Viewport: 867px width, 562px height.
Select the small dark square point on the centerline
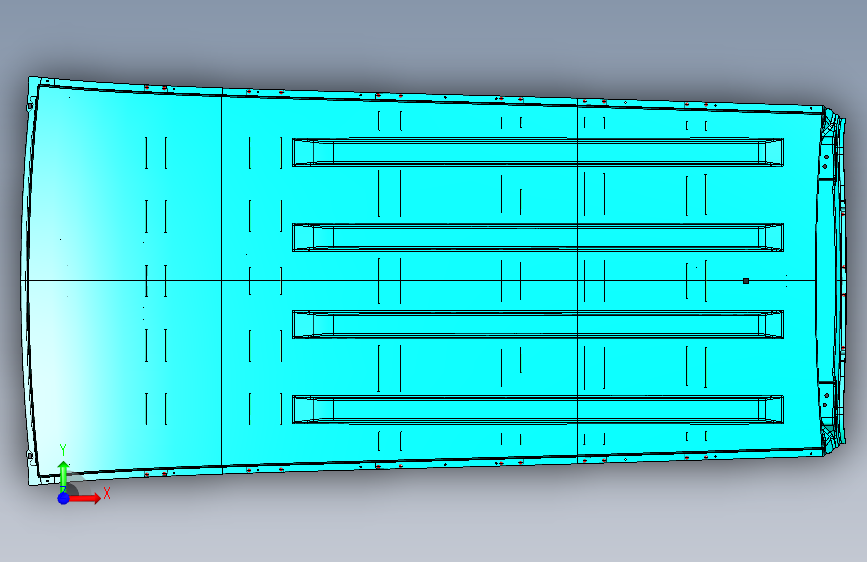coord(746,281)
